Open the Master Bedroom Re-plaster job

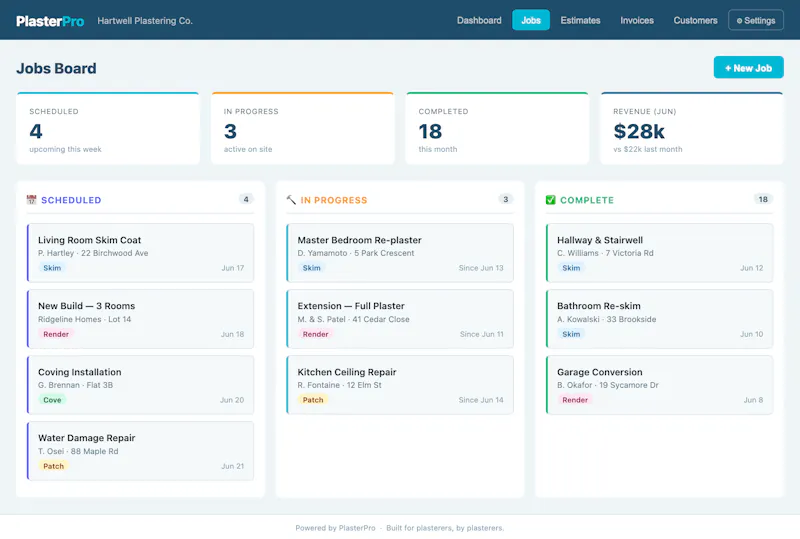[400, 253]
